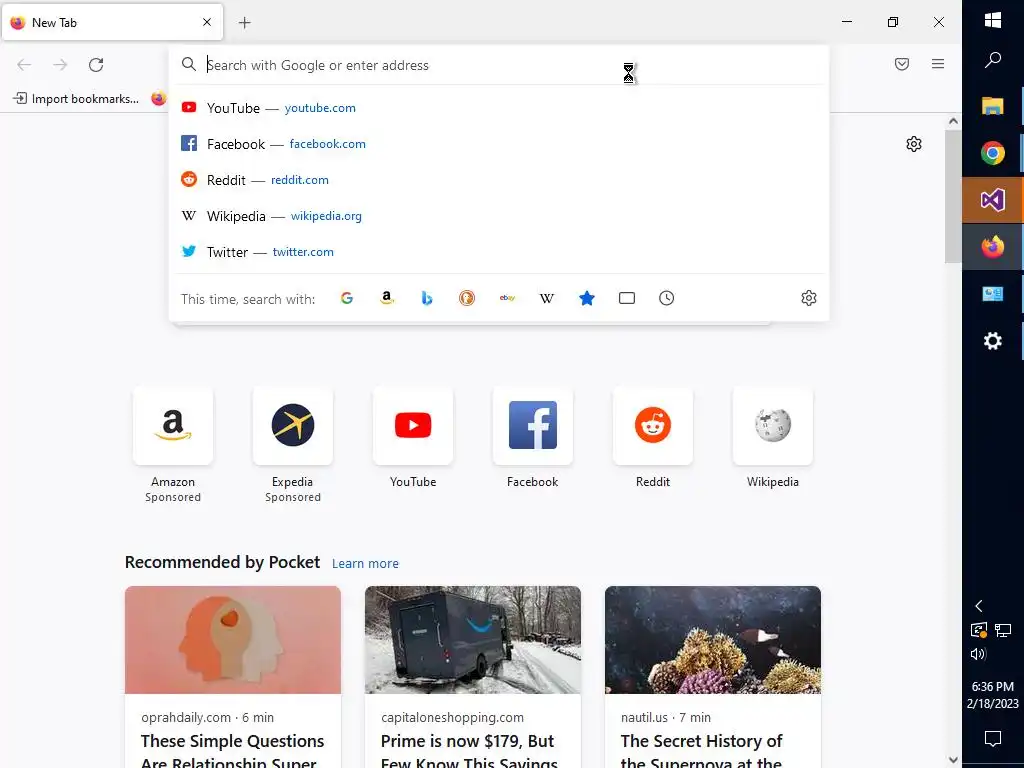Viewport: 1024px width, 768px height.
Task: Open the clock showing 6:36 PM
Action: pyautogui.click(x=993, y=695)
